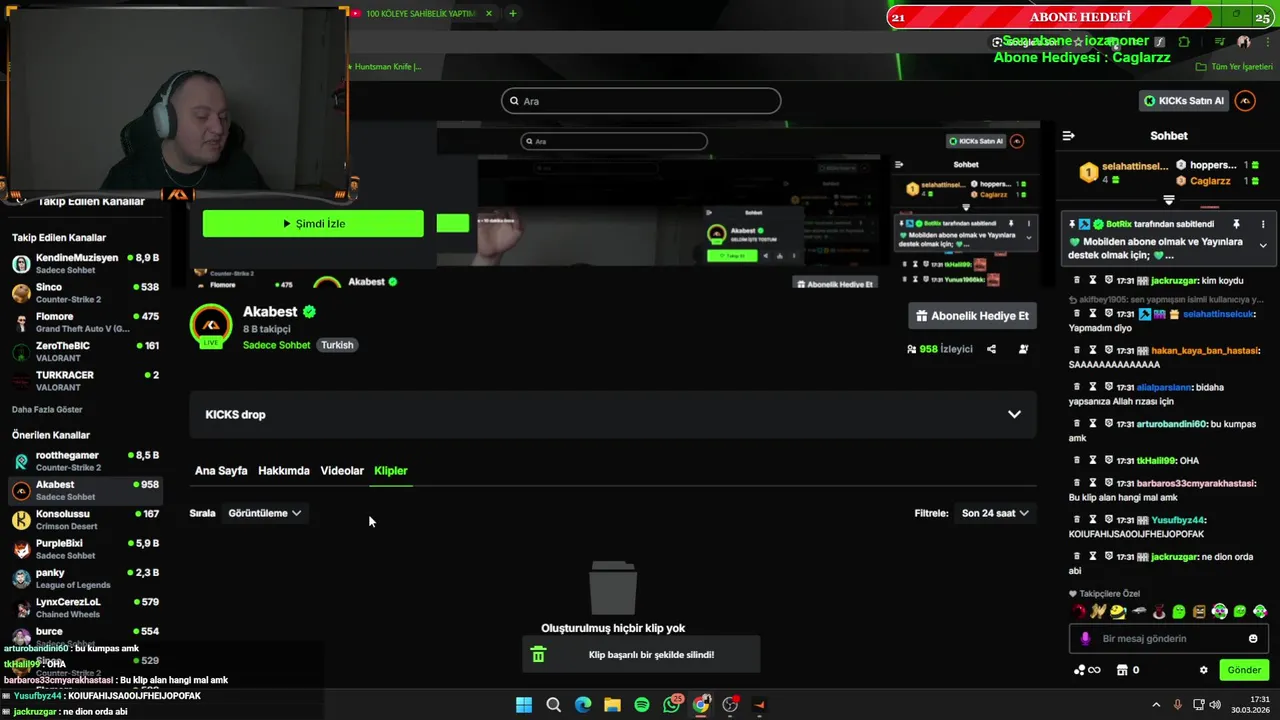
Task: Ban hakan_kaya_ban_hastasi using shield icon
Action: click(1109, 350)
